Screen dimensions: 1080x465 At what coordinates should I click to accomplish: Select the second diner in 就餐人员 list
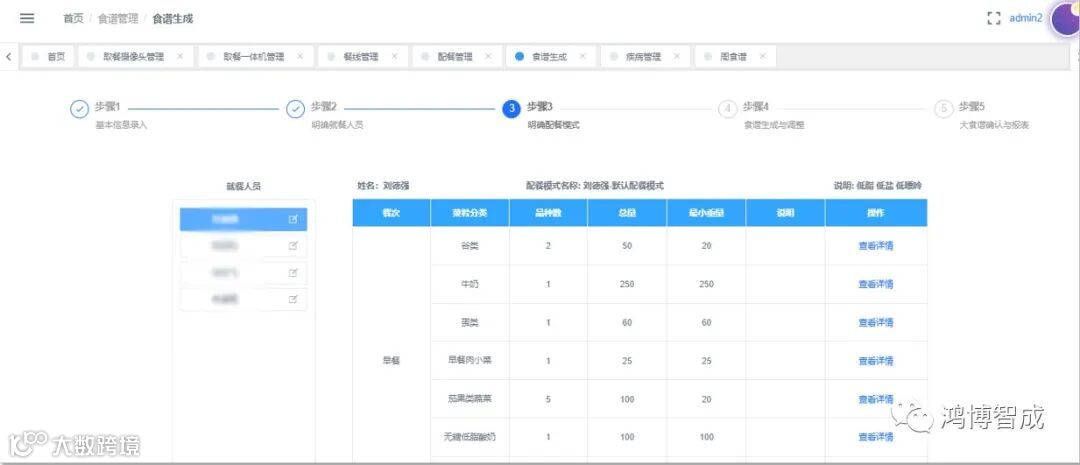[243, 246]
